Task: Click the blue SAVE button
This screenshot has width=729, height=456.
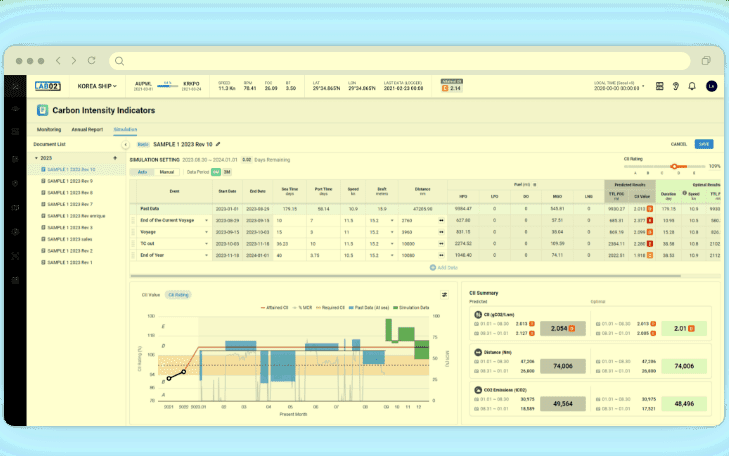Action: click(x=704, y=144)
